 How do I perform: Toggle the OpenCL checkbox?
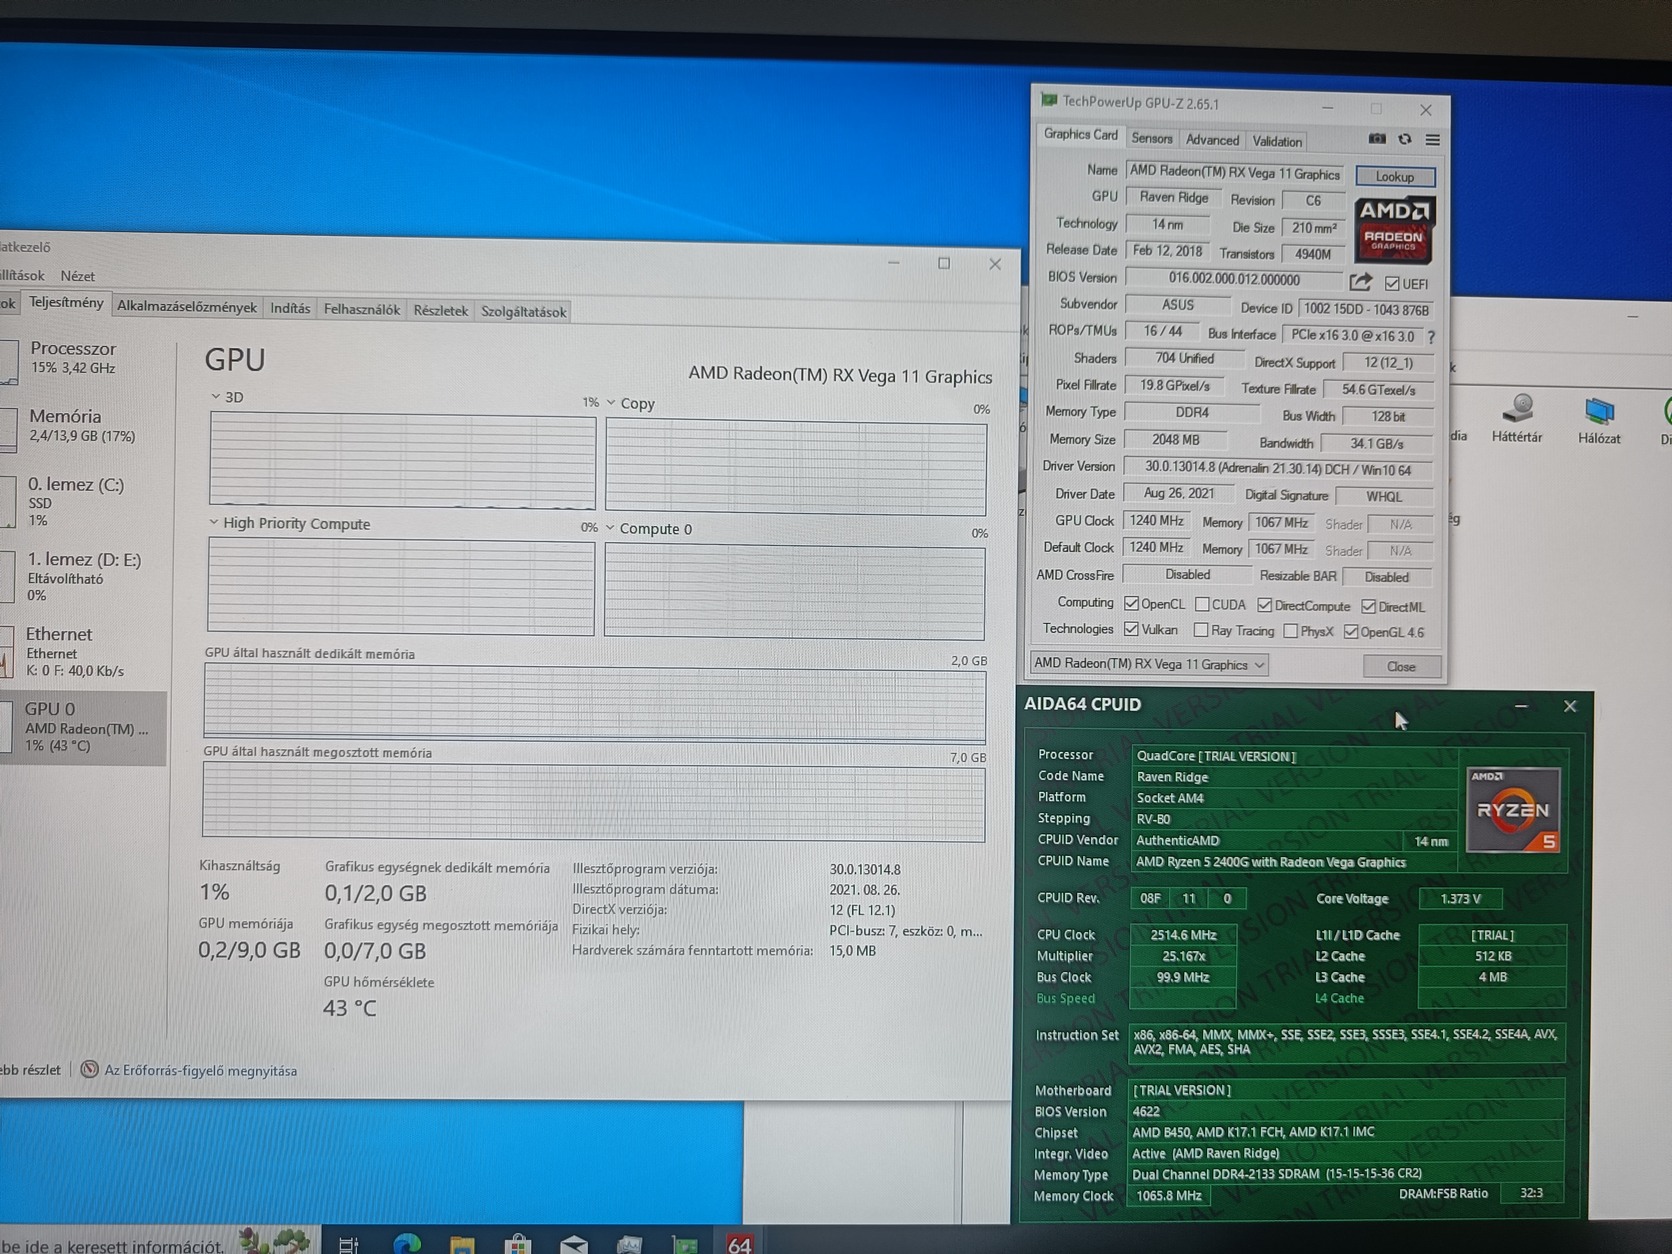[x=1132, y=603]
